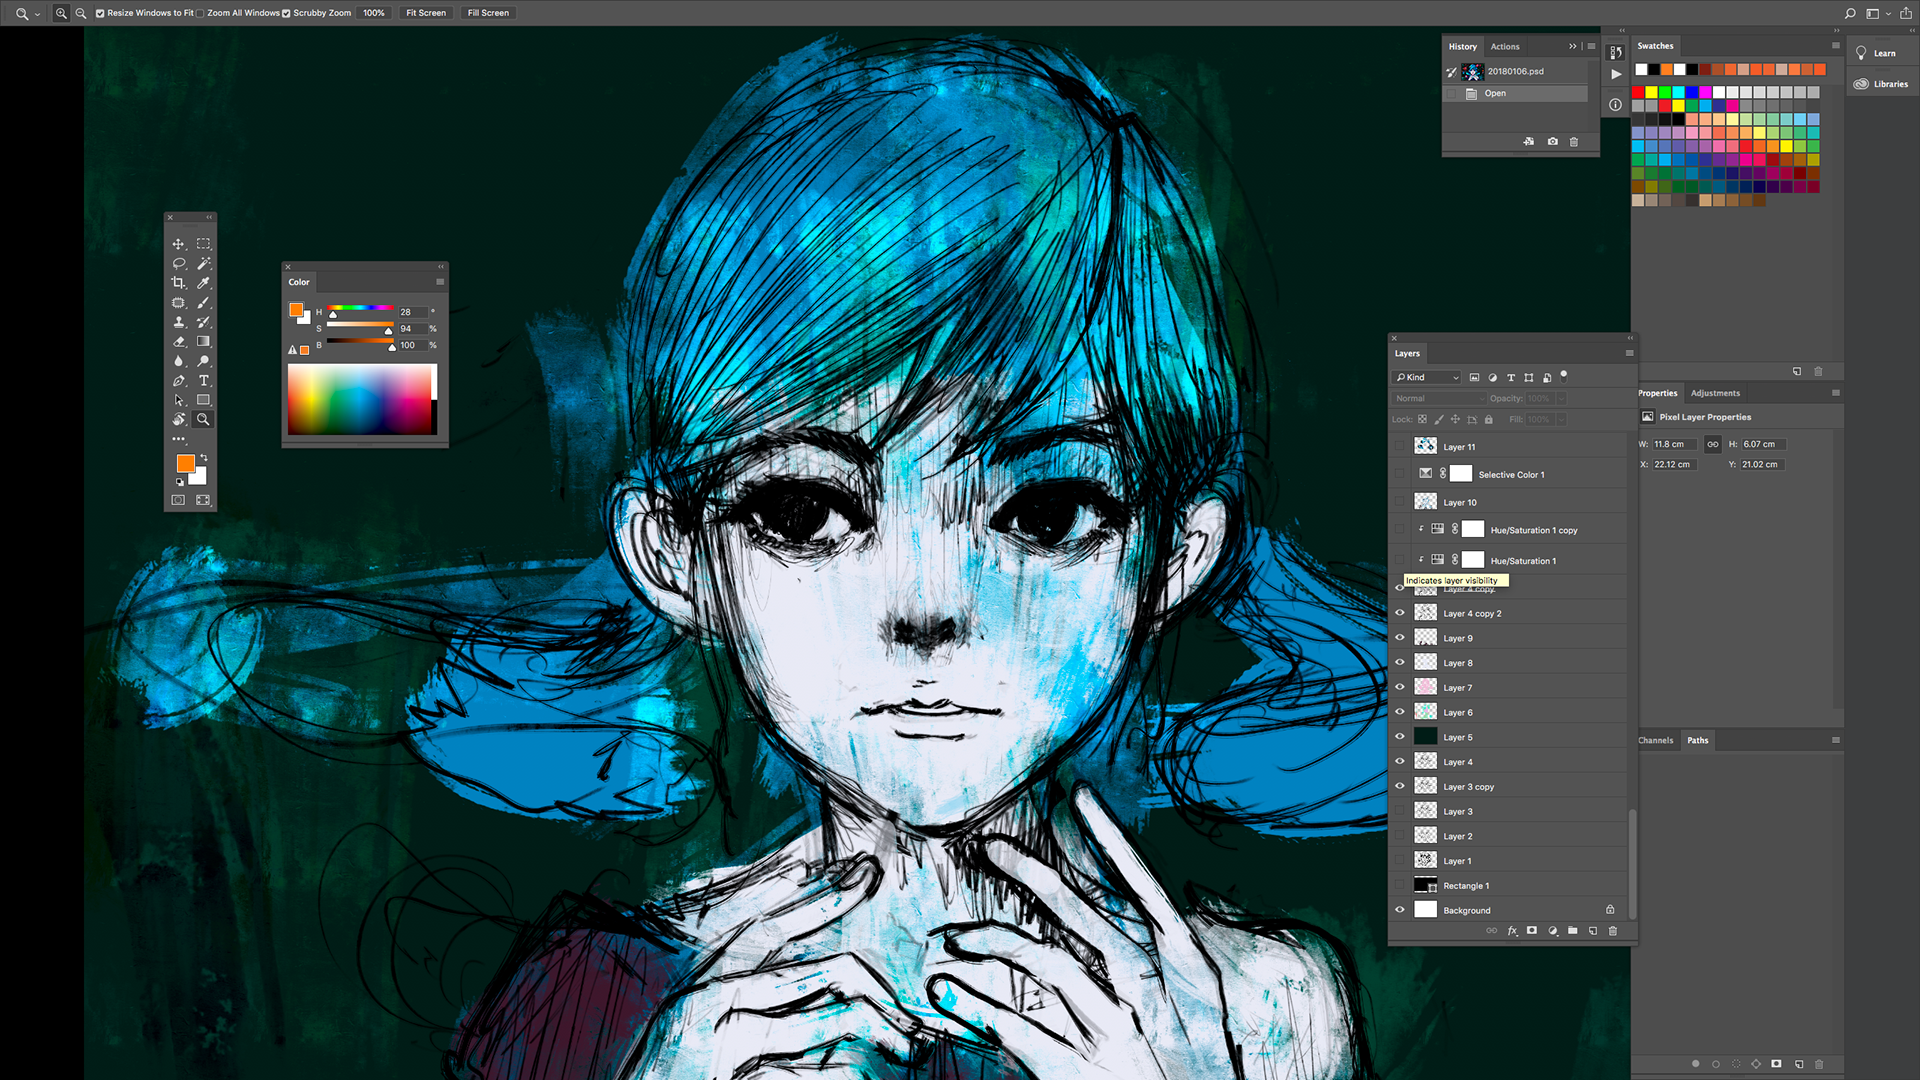Open the Color panel flyout menu
Viewport: 1920px width, 1080px height.
(440, 282)
